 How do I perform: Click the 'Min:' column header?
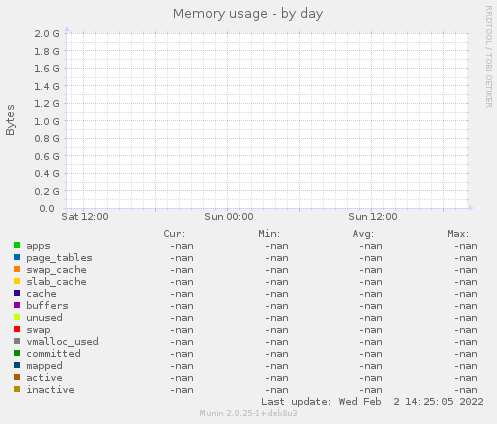coord(269,234)
